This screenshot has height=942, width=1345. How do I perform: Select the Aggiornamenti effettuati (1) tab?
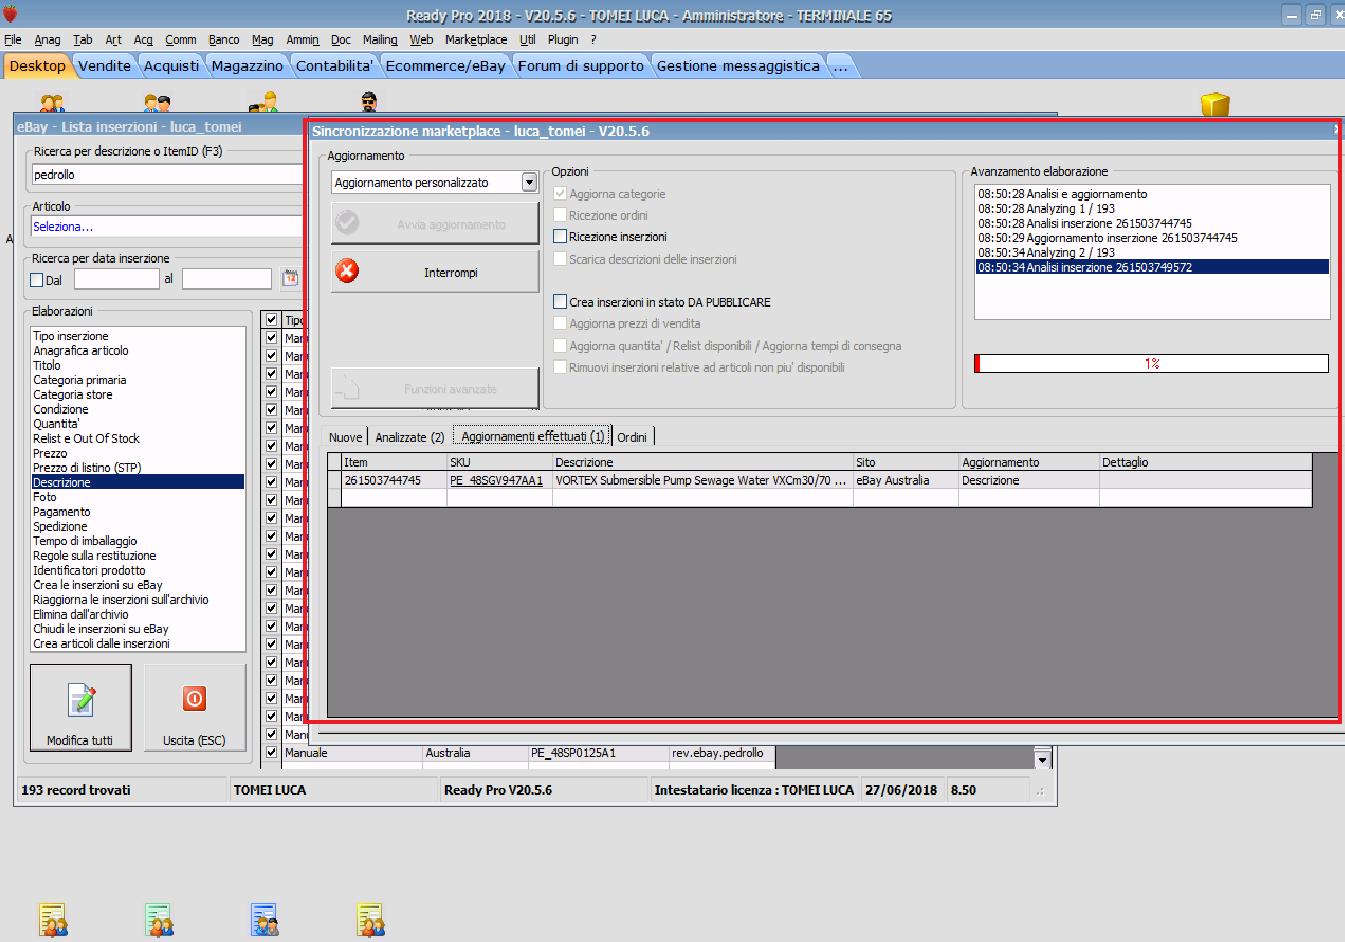coord(532,437)
